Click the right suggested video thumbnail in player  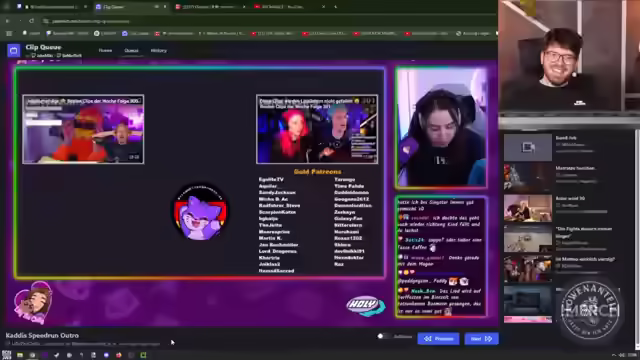[317, 129]
